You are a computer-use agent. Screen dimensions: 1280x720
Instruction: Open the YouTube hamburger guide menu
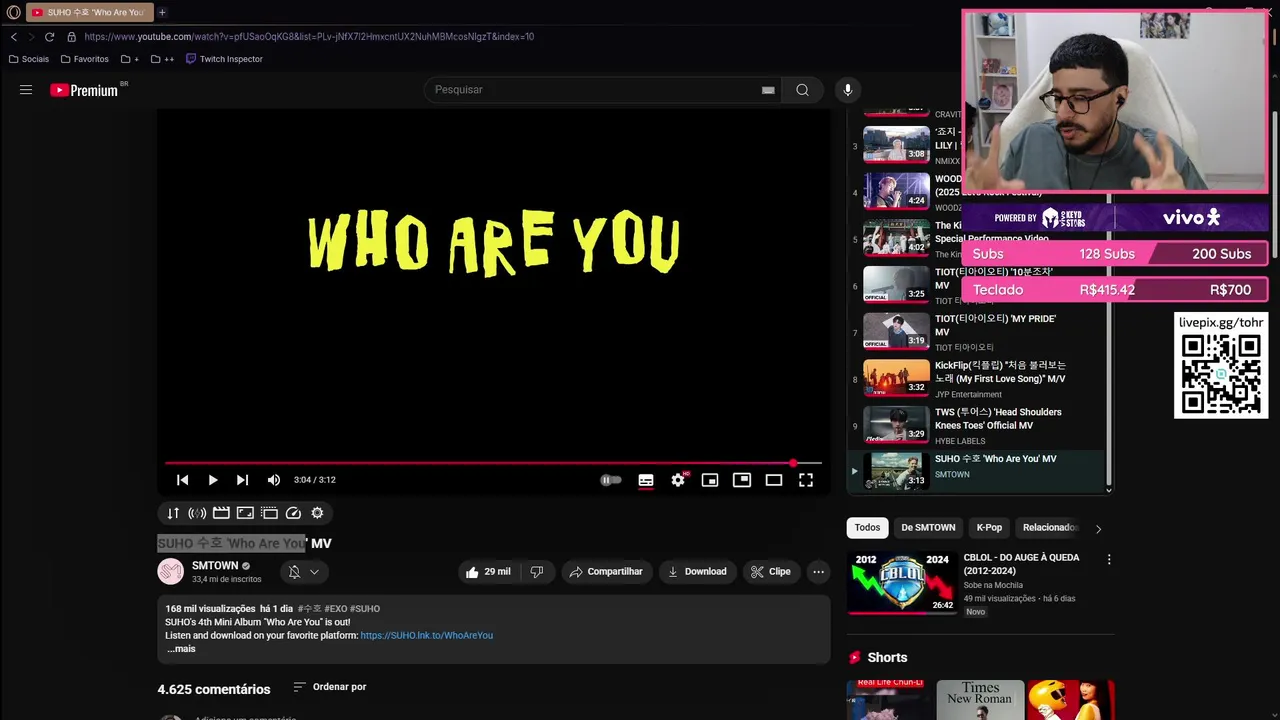point(26,90)
